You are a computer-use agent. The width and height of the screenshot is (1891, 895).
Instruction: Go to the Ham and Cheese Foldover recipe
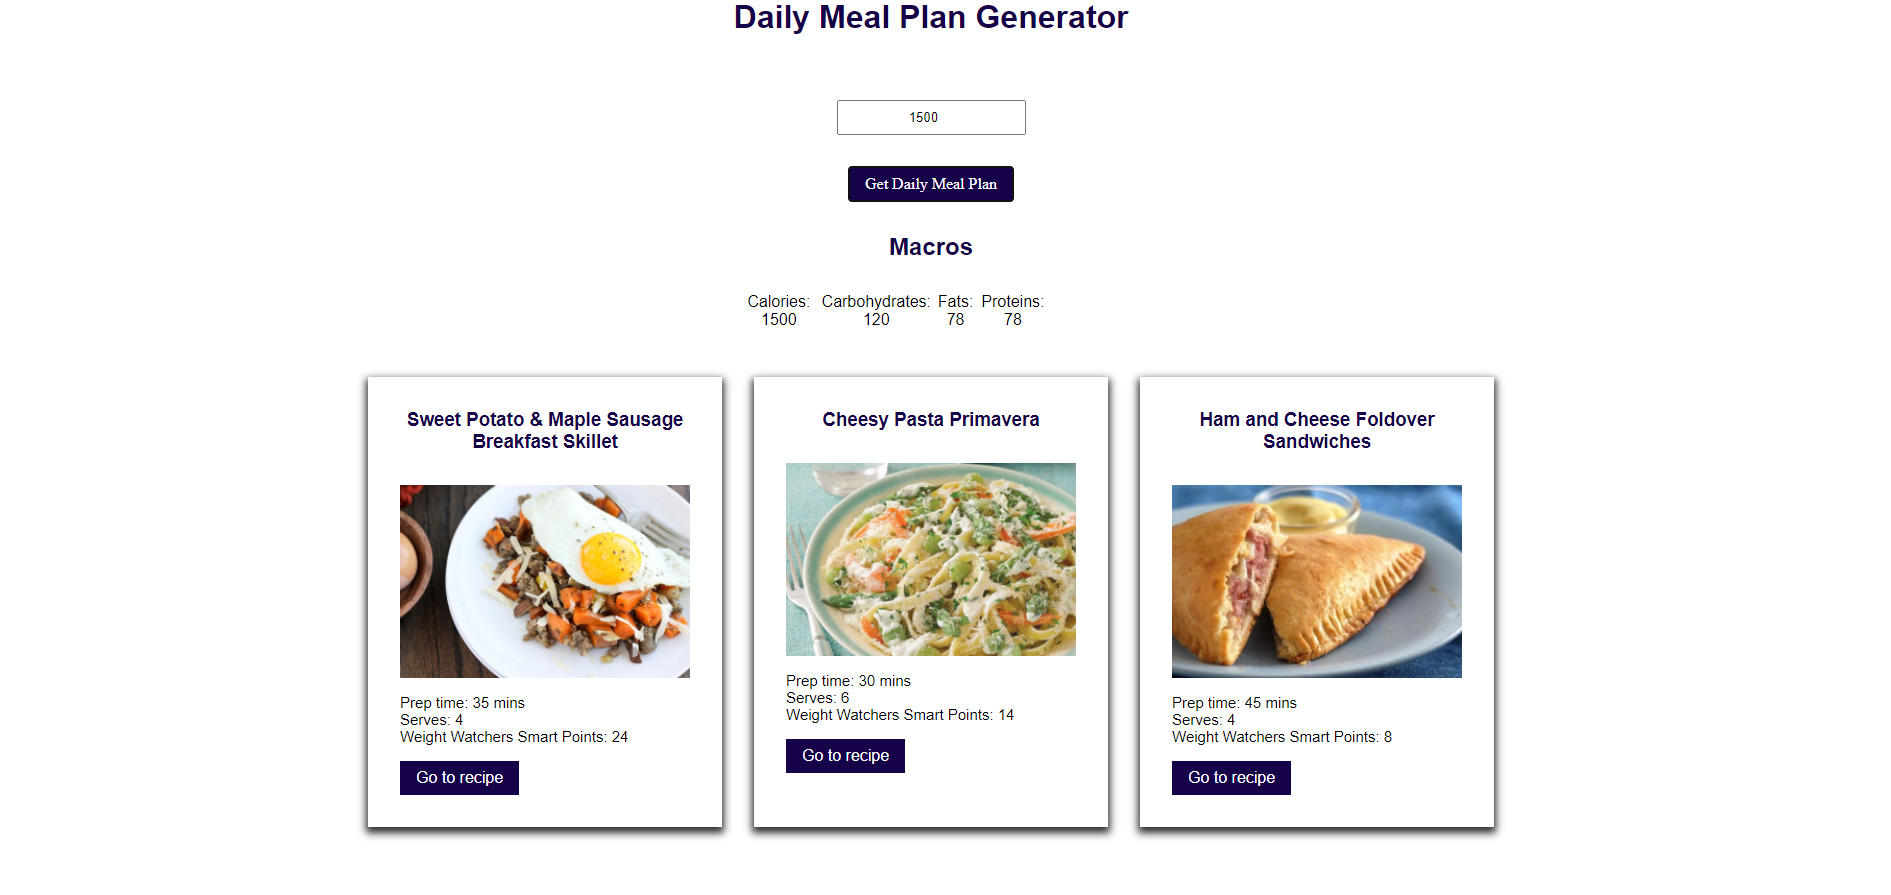(x=1231, y=778)
